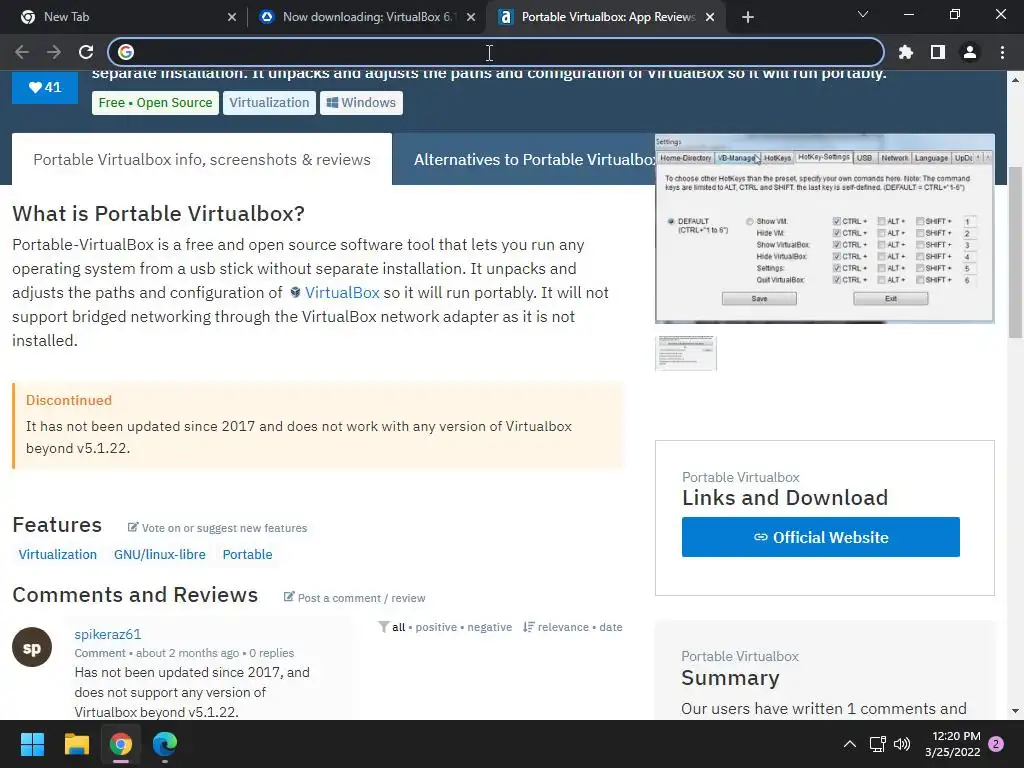The image size is (1024, 768).
Task: Sort comments by relevance
Action: 563,627
